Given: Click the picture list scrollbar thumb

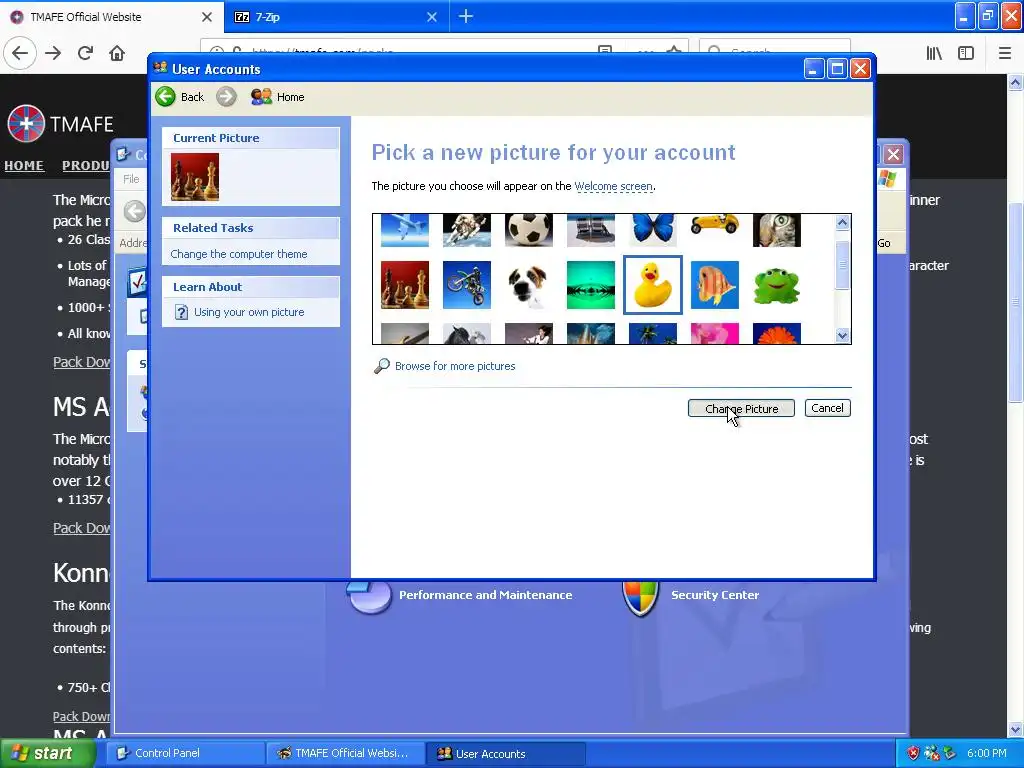Looking at the screenshot, I should pos(842,265).
